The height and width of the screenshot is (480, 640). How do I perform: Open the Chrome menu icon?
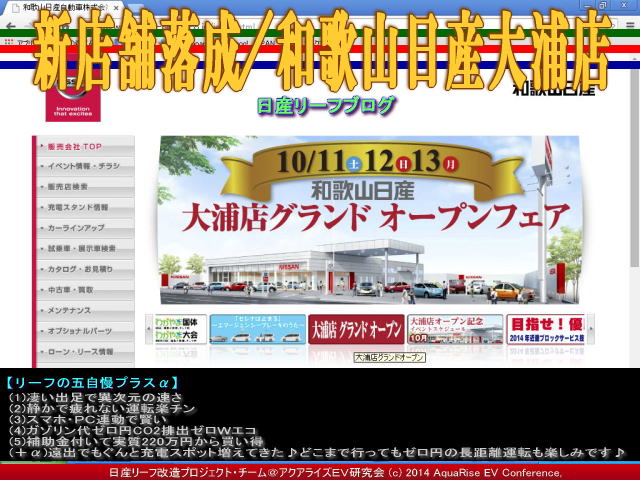click(630, 25)
